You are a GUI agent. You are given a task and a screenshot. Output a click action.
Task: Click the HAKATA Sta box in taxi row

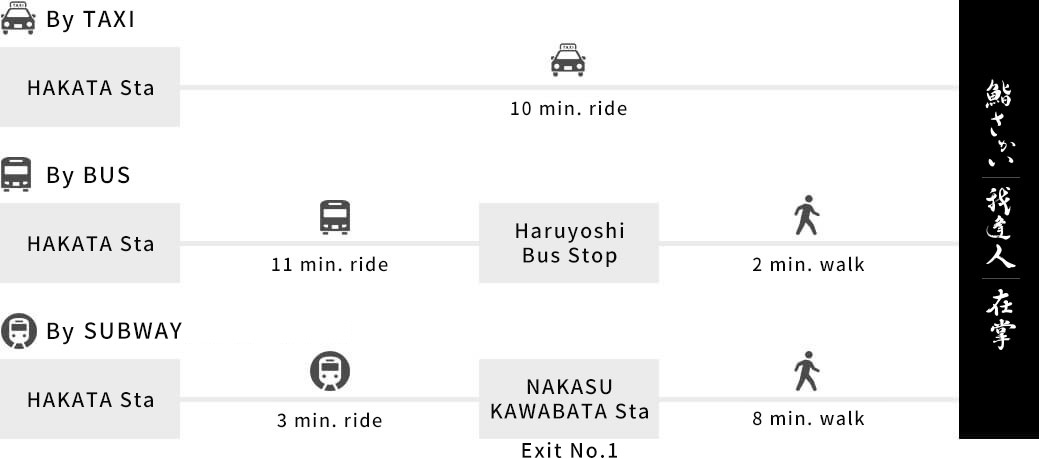(90, 87)
